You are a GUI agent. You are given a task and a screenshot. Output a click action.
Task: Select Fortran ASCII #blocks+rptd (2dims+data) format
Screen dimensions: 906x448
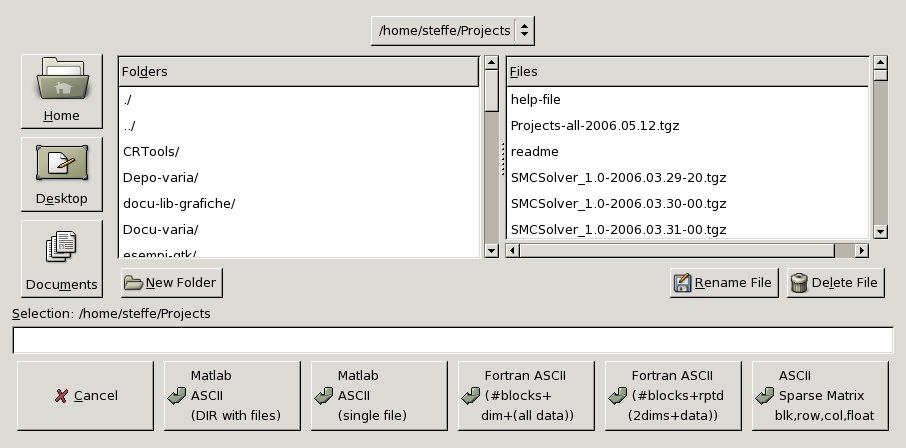672,396
